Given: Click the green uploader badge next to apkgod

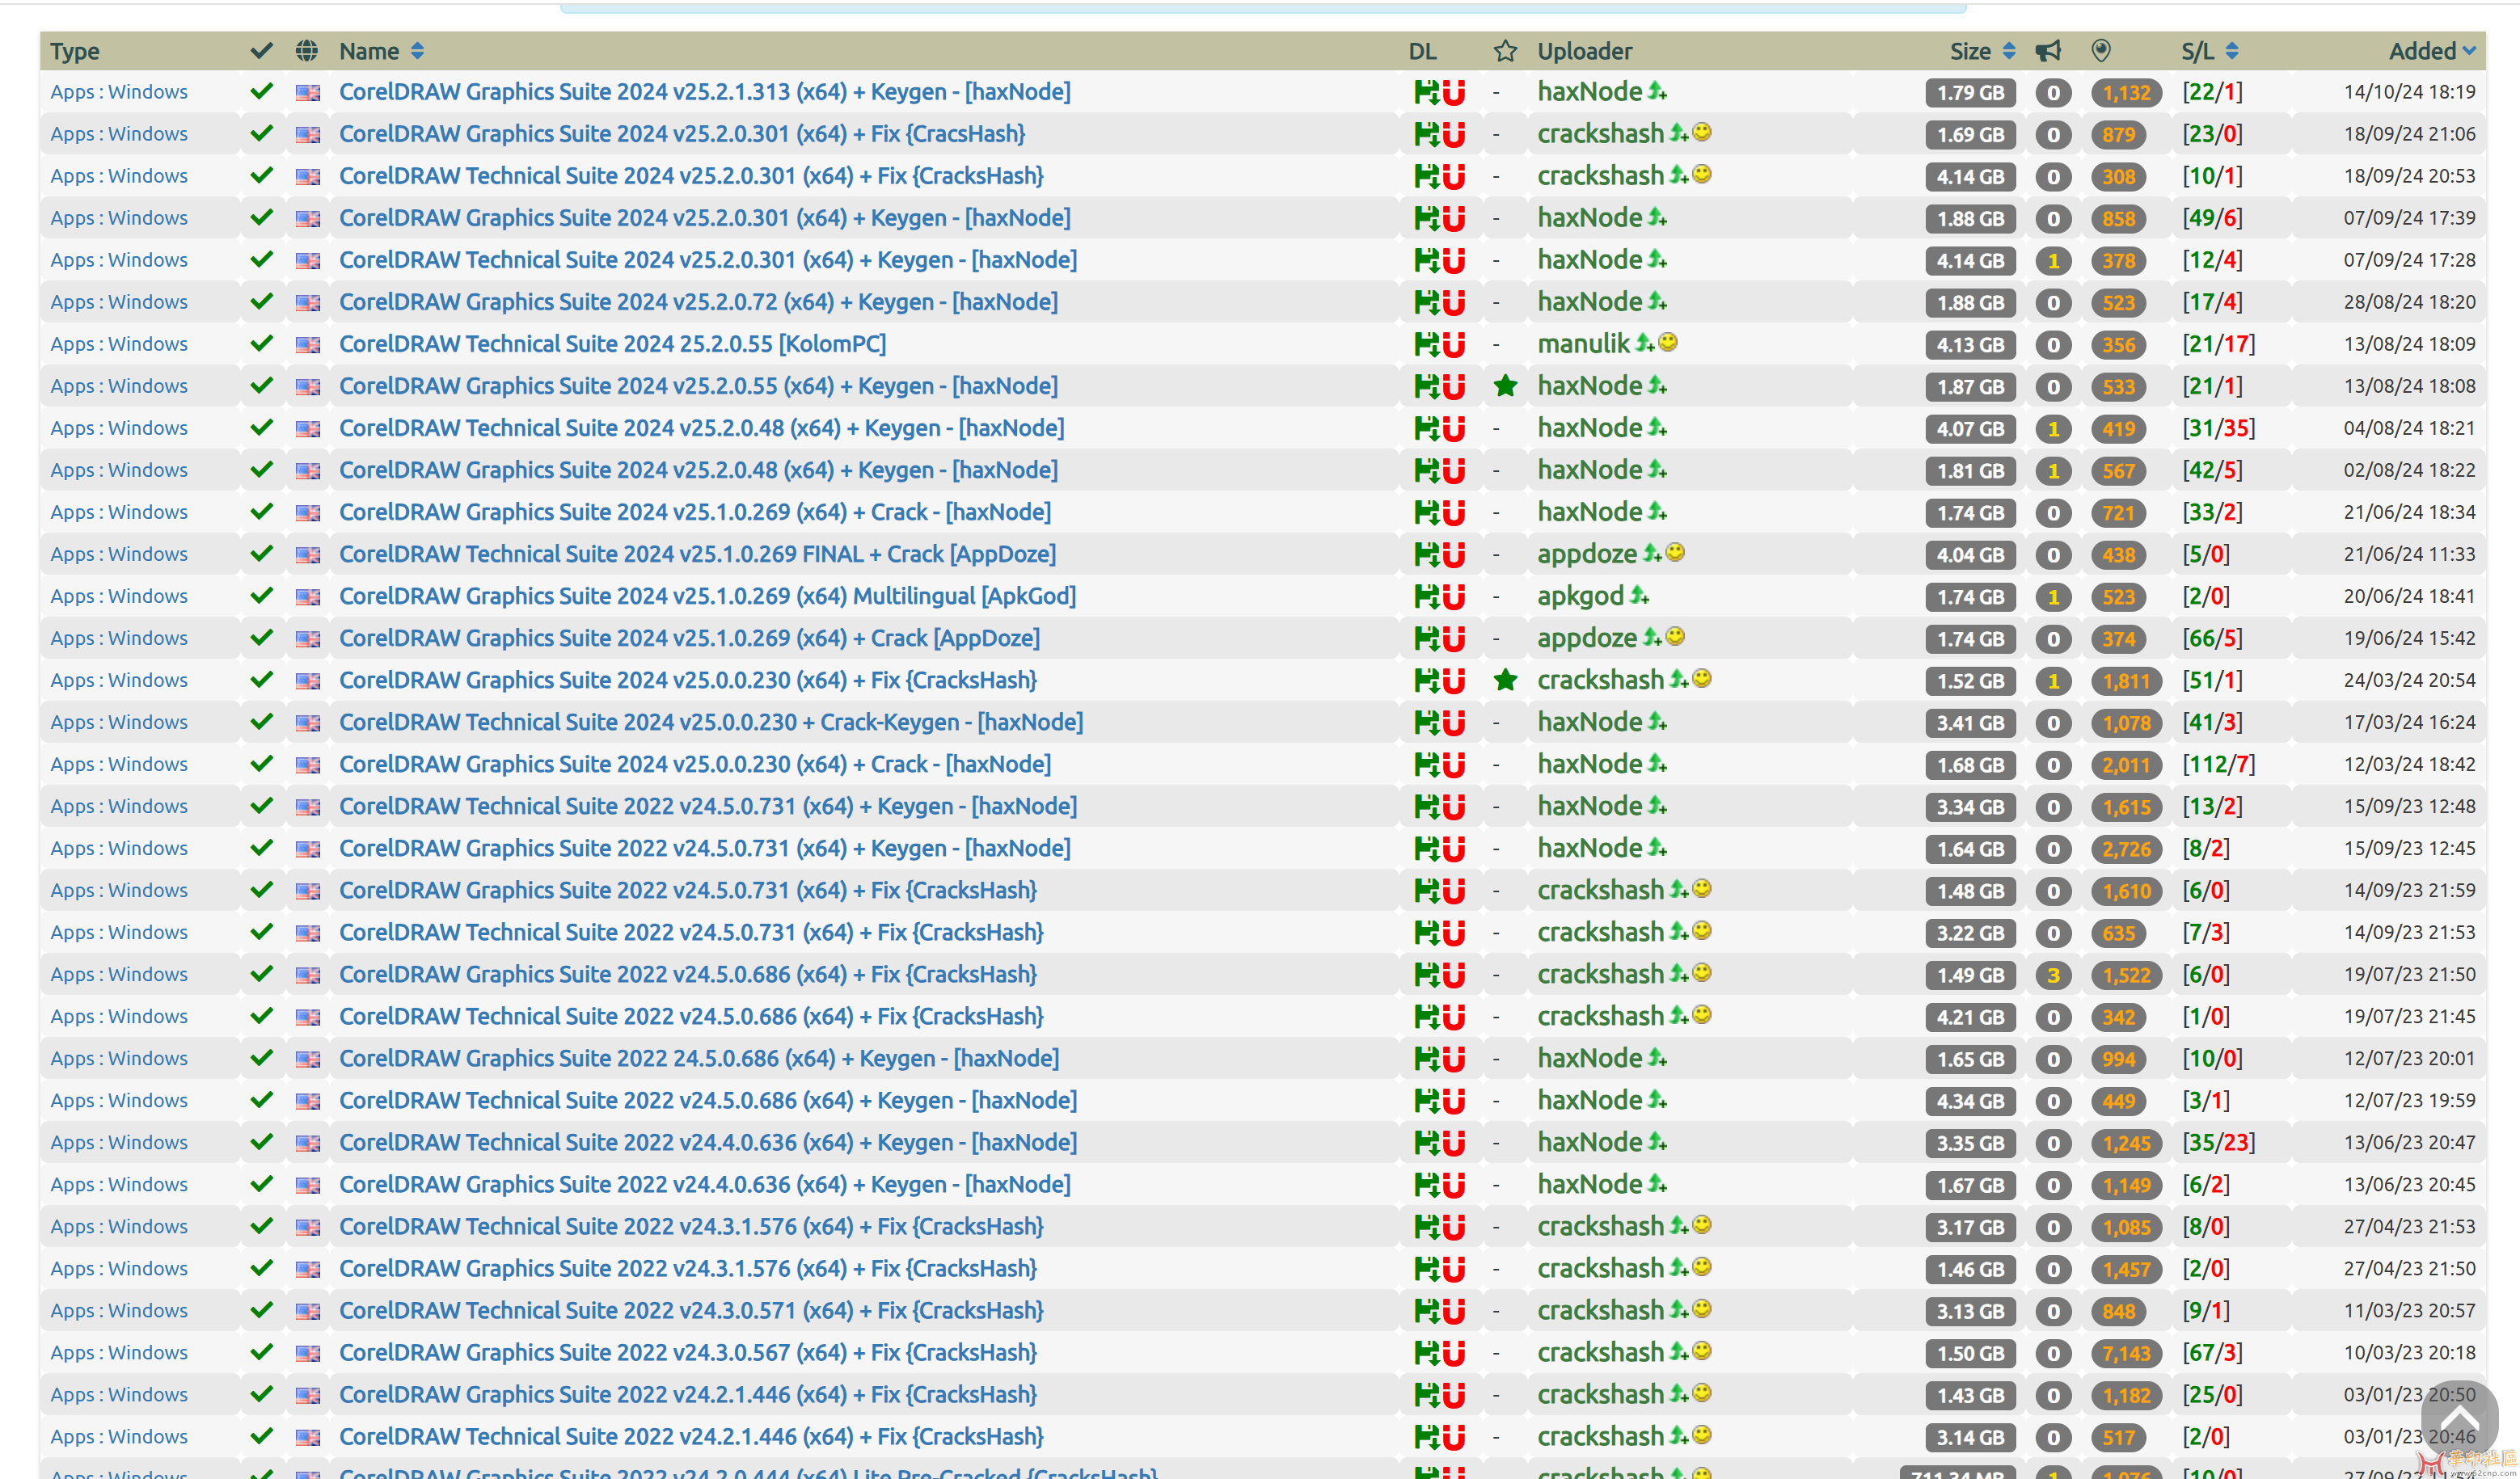Looking at the screenshot, I should click(1639, 596).
